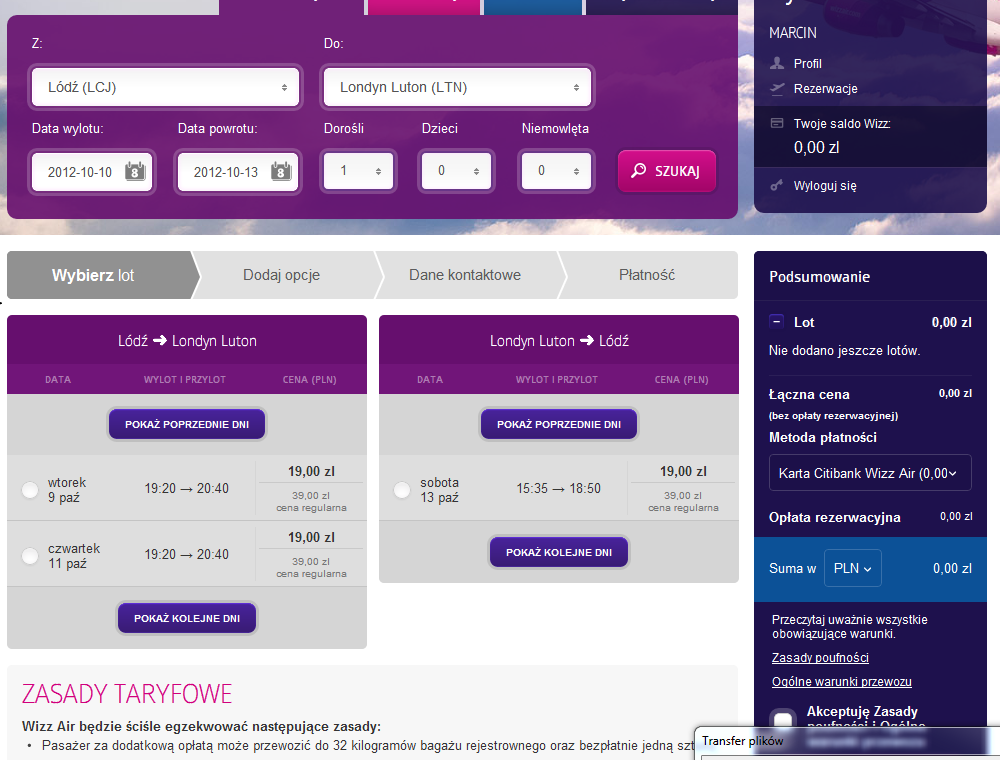Open the return date calendar icon

(x=282, y=171)
